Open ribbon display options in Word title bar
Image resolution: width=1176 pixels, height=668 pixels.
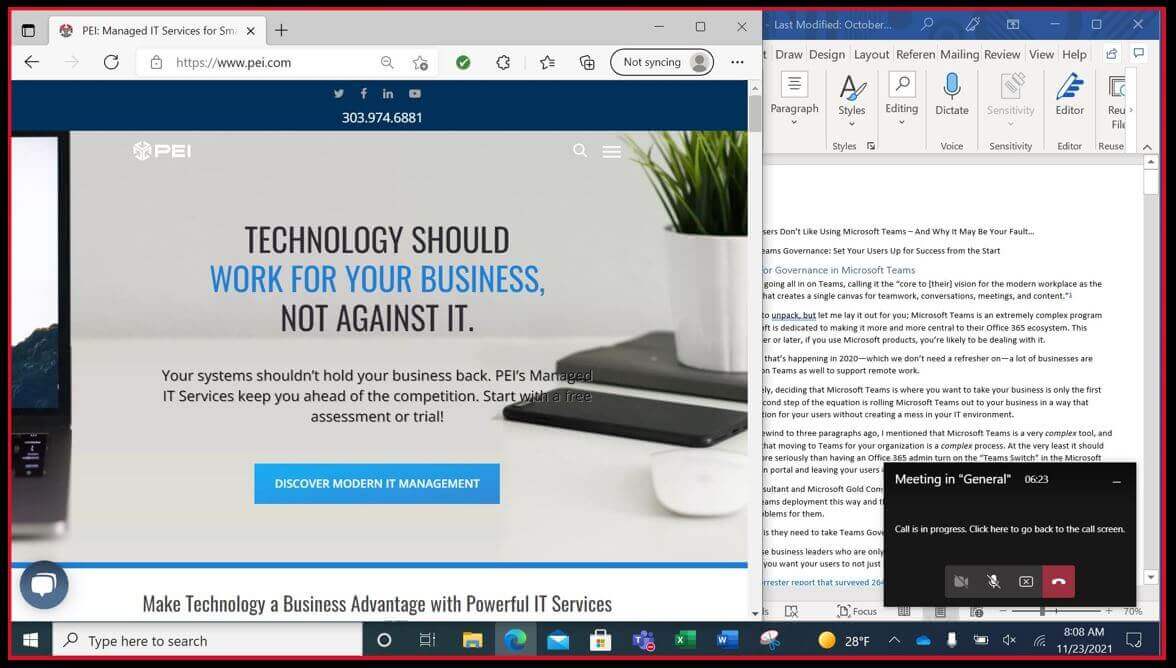(1012, 25)
